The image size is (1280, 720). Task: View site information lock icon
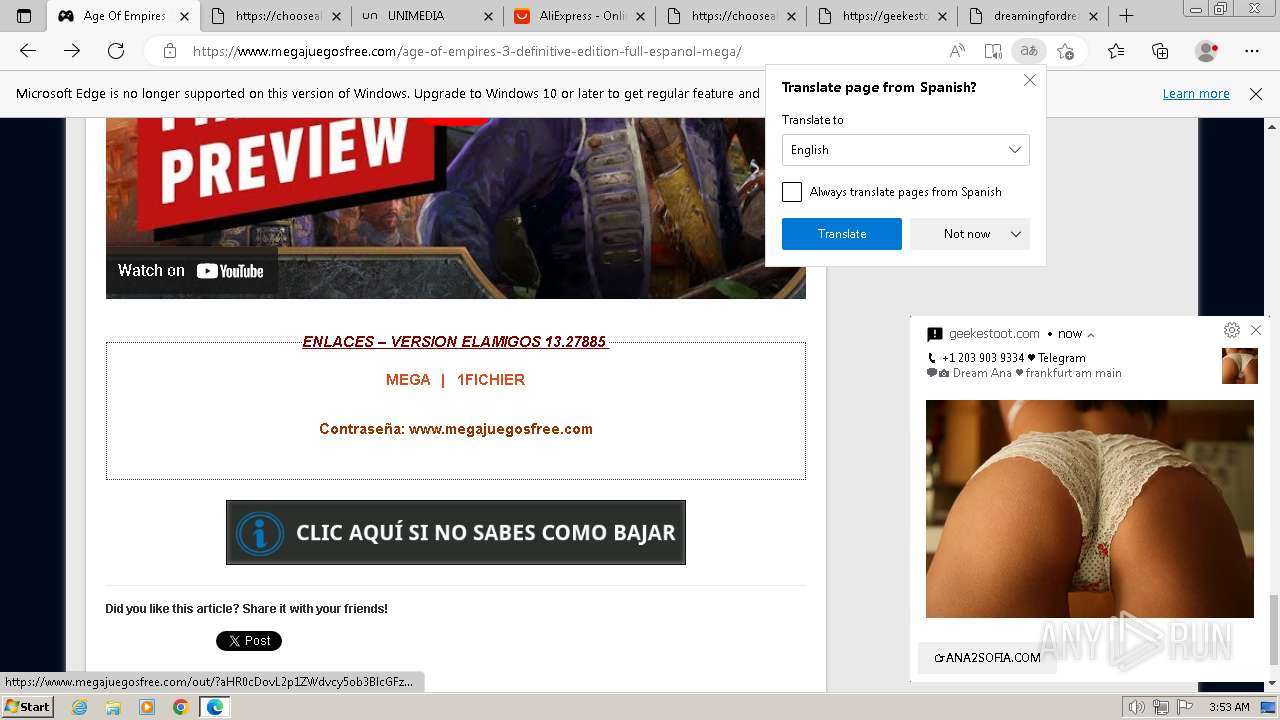170,51
